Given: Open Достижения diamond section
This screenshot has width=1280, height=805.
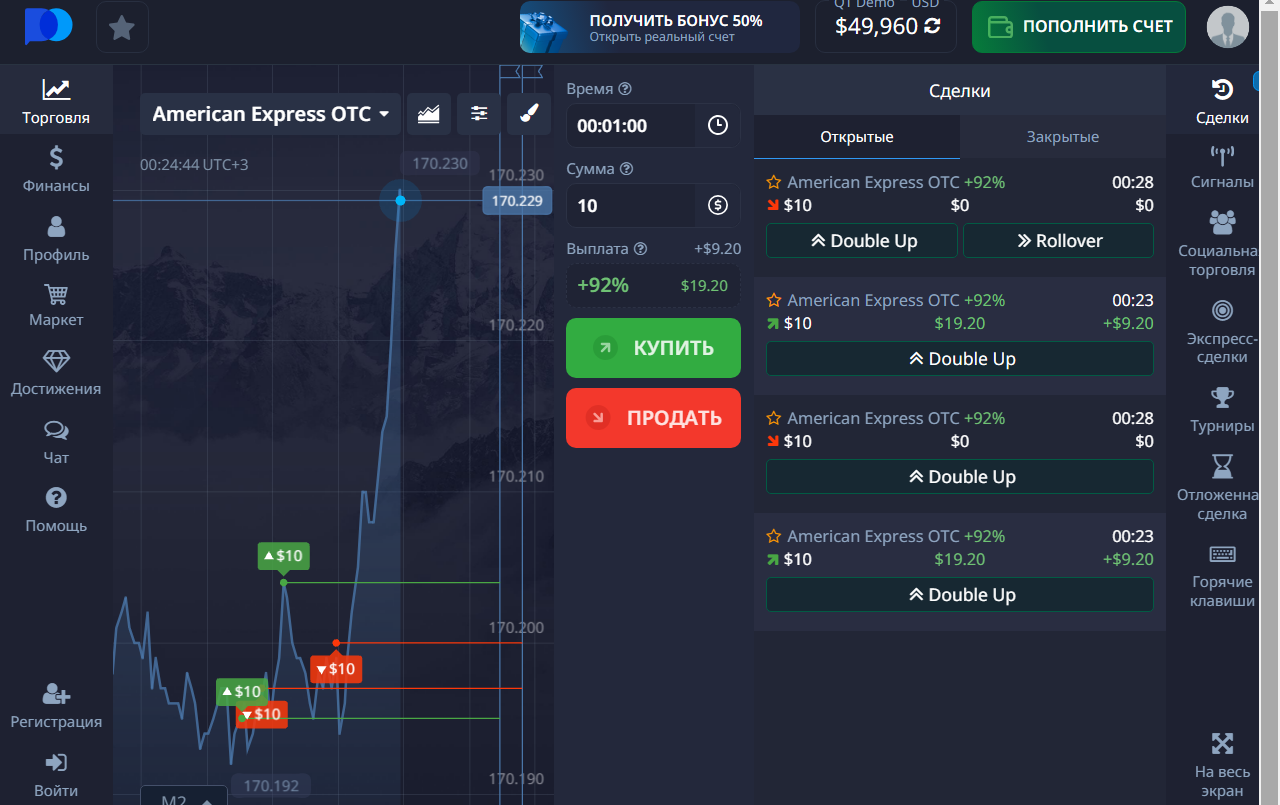Looking at the screenshot, I should [56, 374].
